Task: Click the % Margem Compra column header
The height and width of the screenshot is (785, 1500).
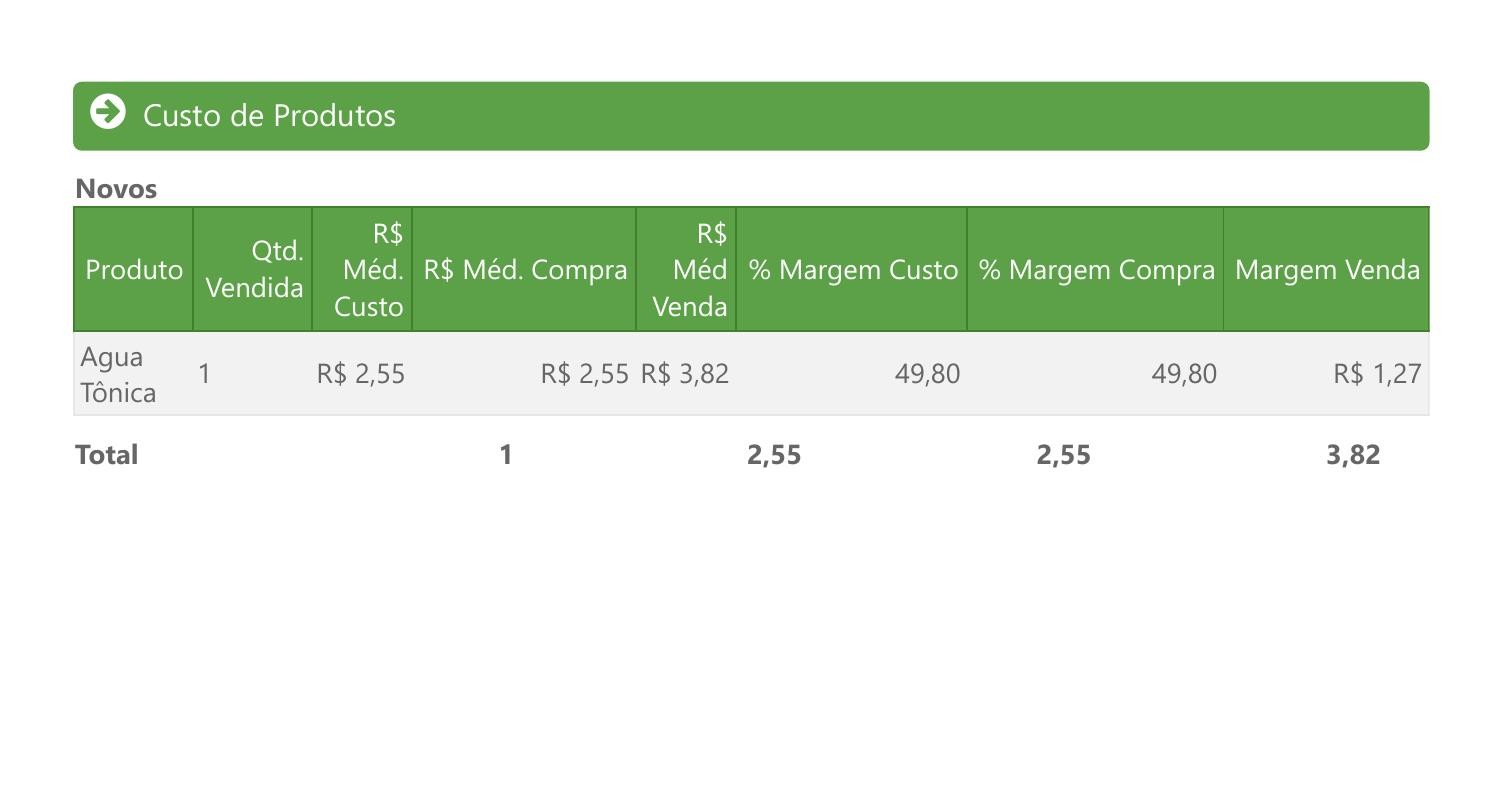Action: tap(1096, 270)
